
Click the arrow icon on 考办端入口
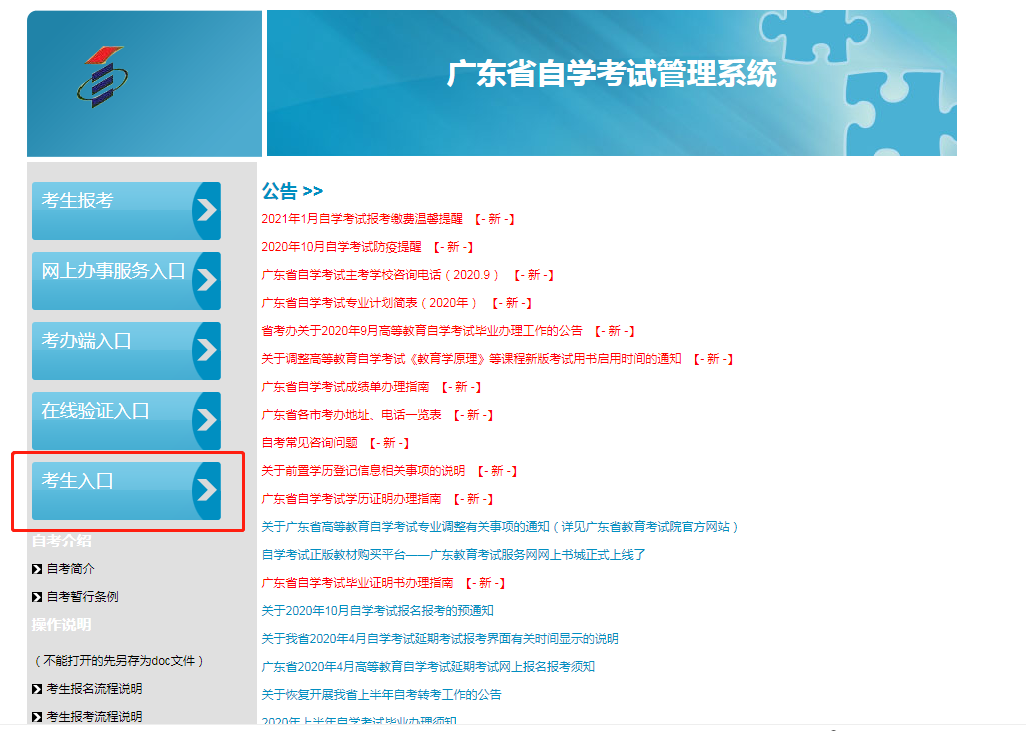(x=206, y=351)
